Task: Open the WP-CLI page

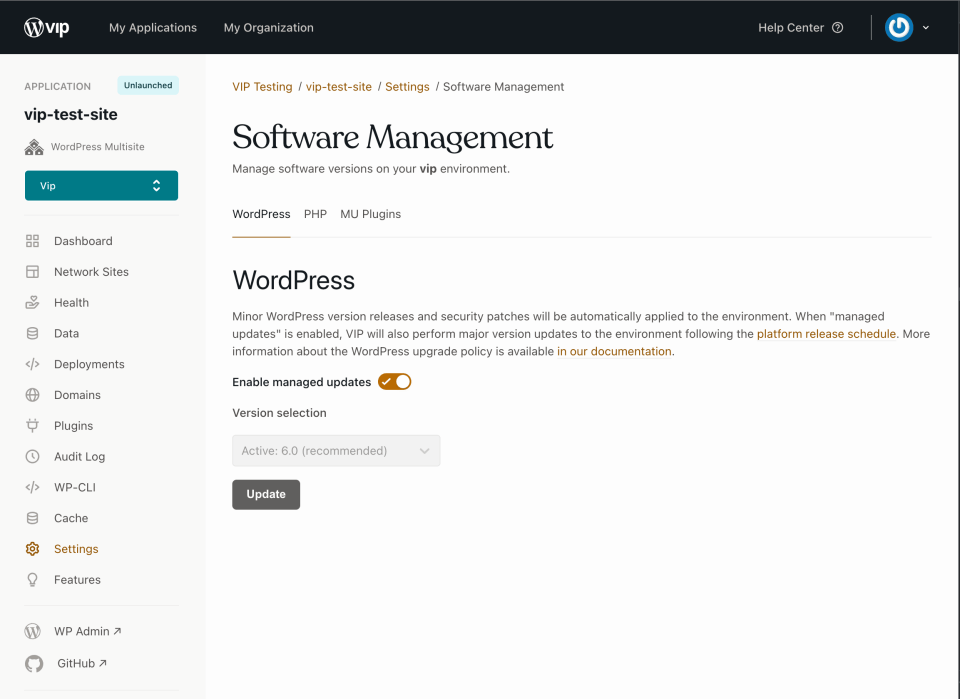Action: [x=75, y=487]
